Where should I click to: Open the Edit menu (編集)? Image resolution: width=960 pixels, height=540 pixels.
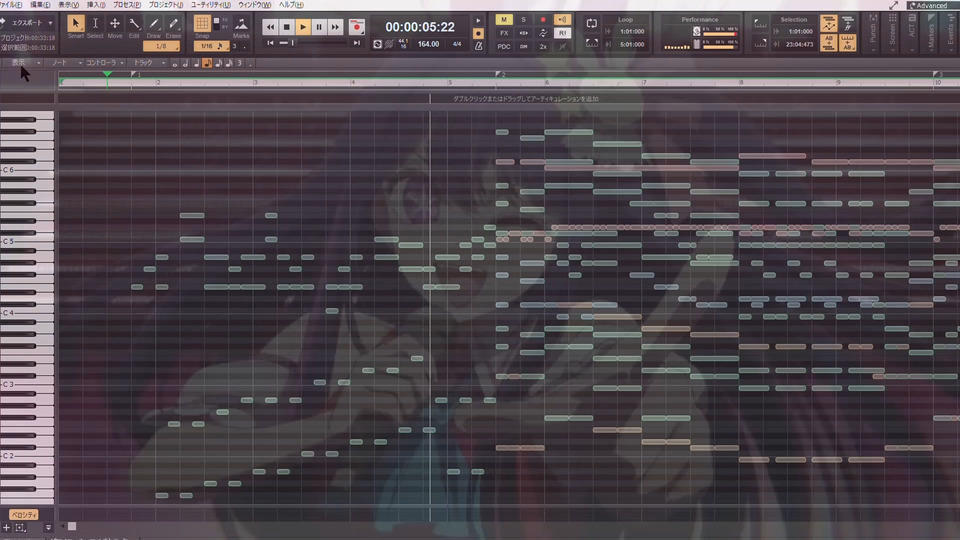coord(40,5)
